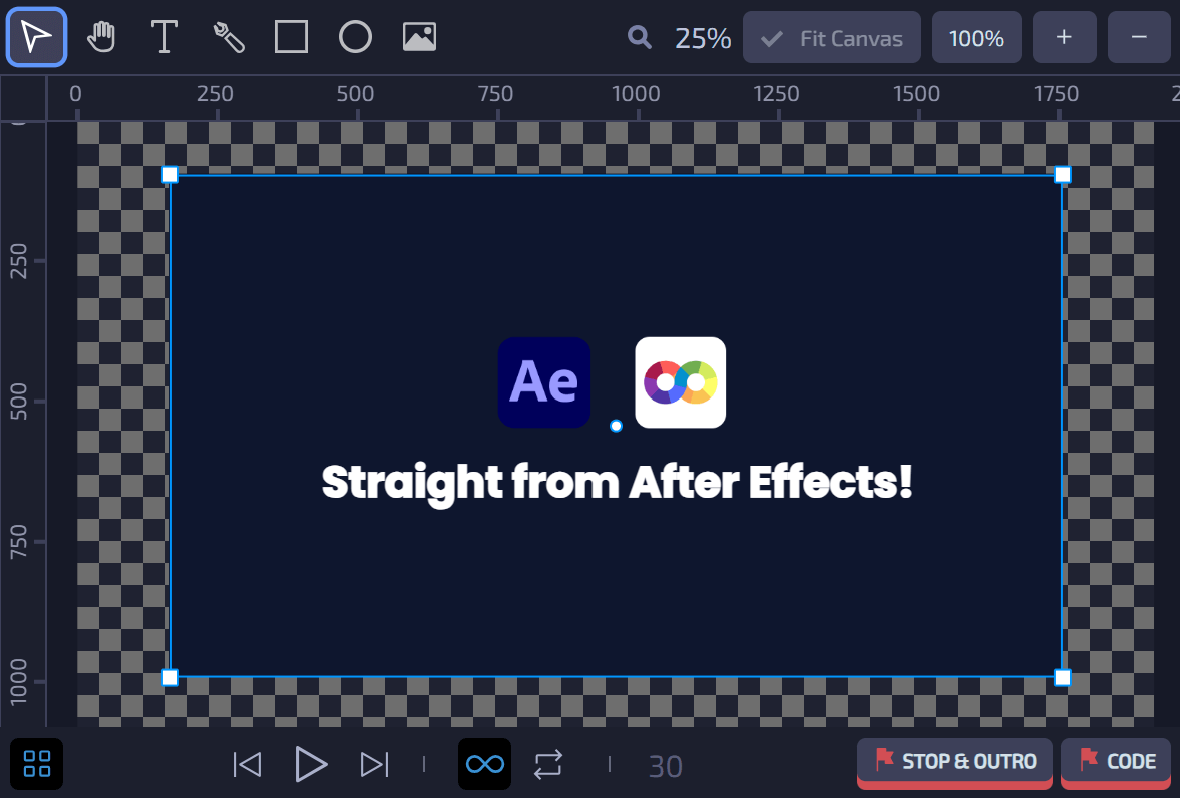Toggle infinite loop mode
The width and height of the screenshot is (1180, 798).
click(485, 764)
